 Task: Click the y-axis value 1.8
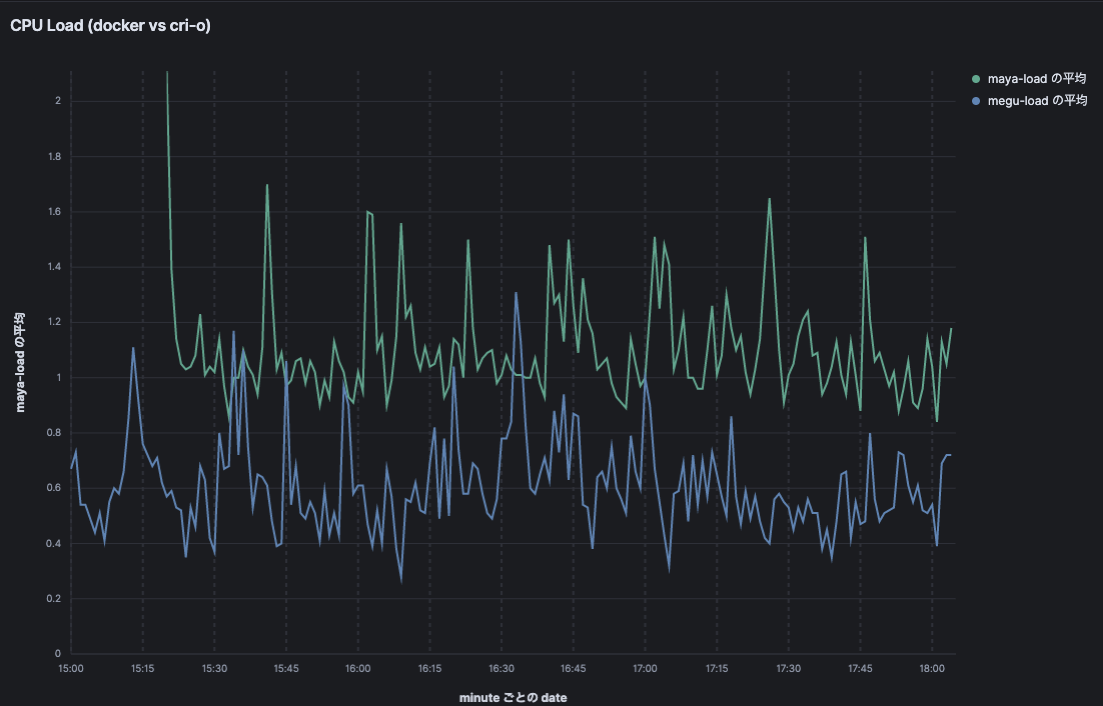[54, 156]
